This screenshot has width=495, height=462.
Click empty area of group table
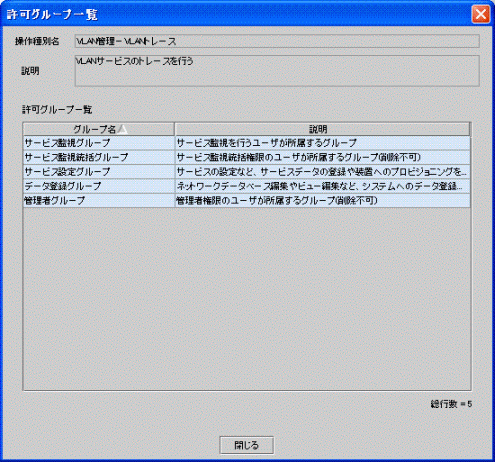[x=247, y=298]
